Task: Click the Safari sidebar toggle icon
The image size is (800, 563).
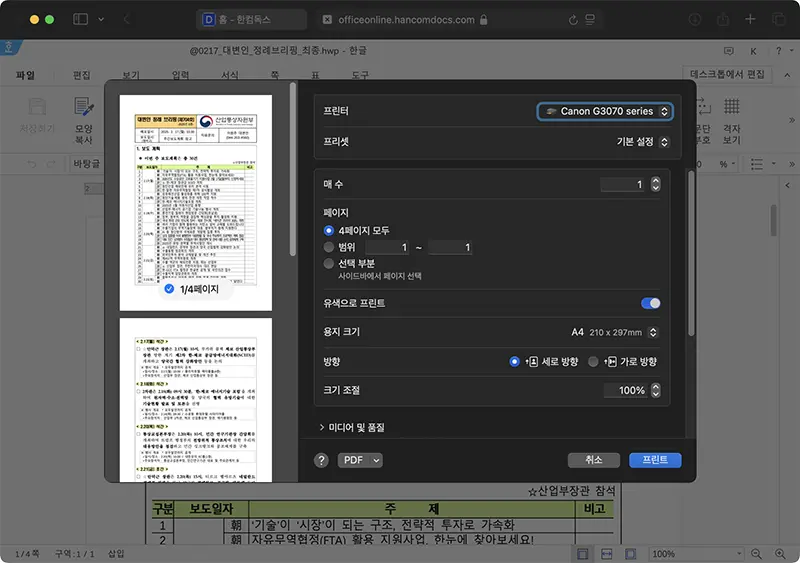Action: pos(80,19)
